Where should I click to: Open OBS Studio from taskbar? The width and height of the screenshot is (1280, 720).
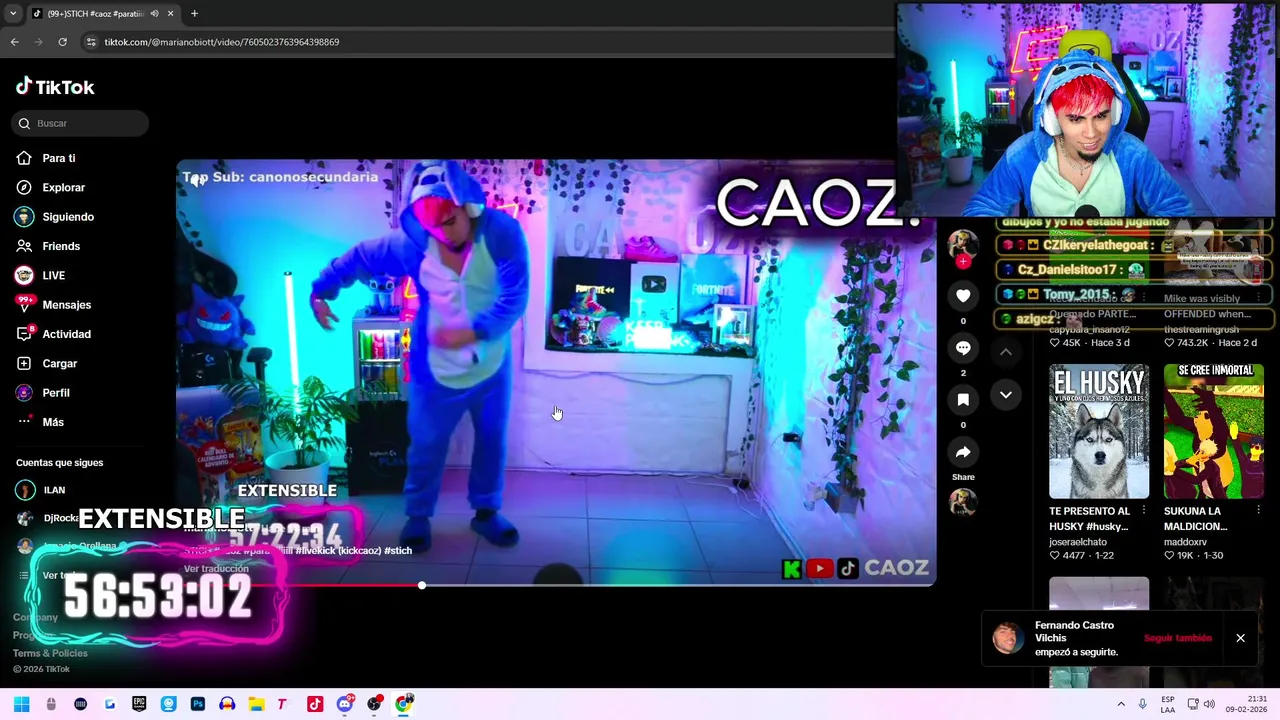pyautogui.click(x=374, y=704)
